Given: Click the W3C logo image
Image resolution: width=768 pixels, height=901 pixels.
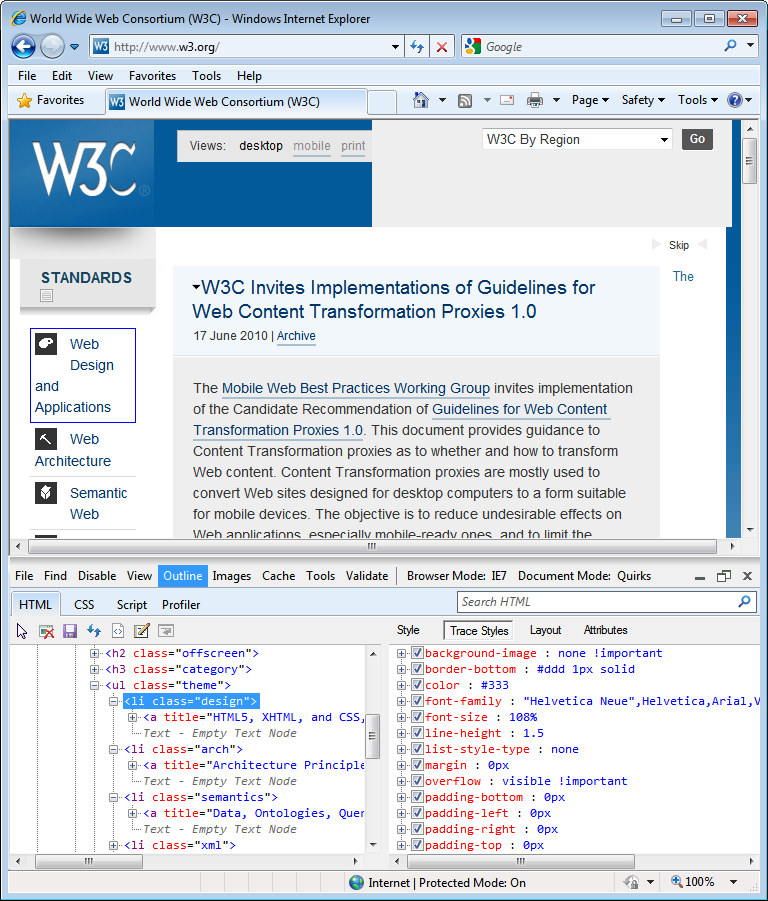Looking at the screenshot, I should pyautogui.click(x=90, y=169).
